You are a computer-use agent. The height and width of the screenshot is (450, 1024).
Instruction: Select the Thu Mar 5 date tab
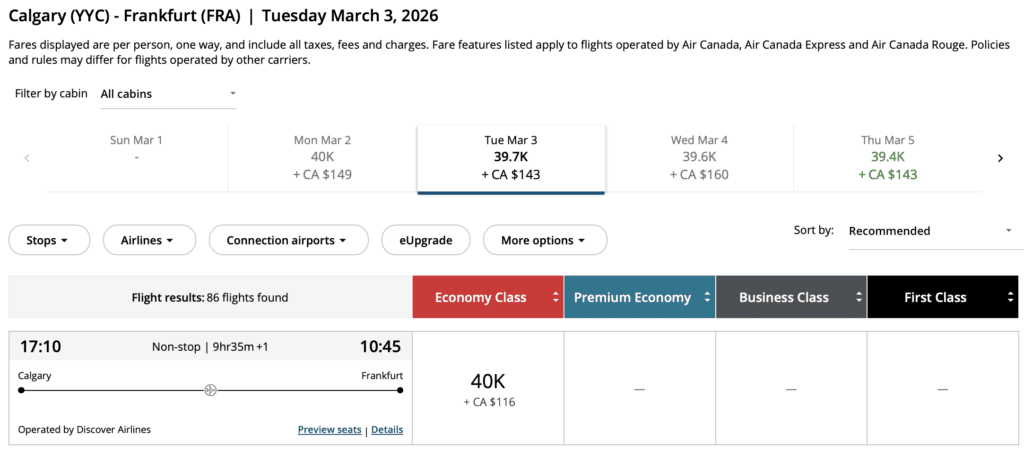point(887,157)
